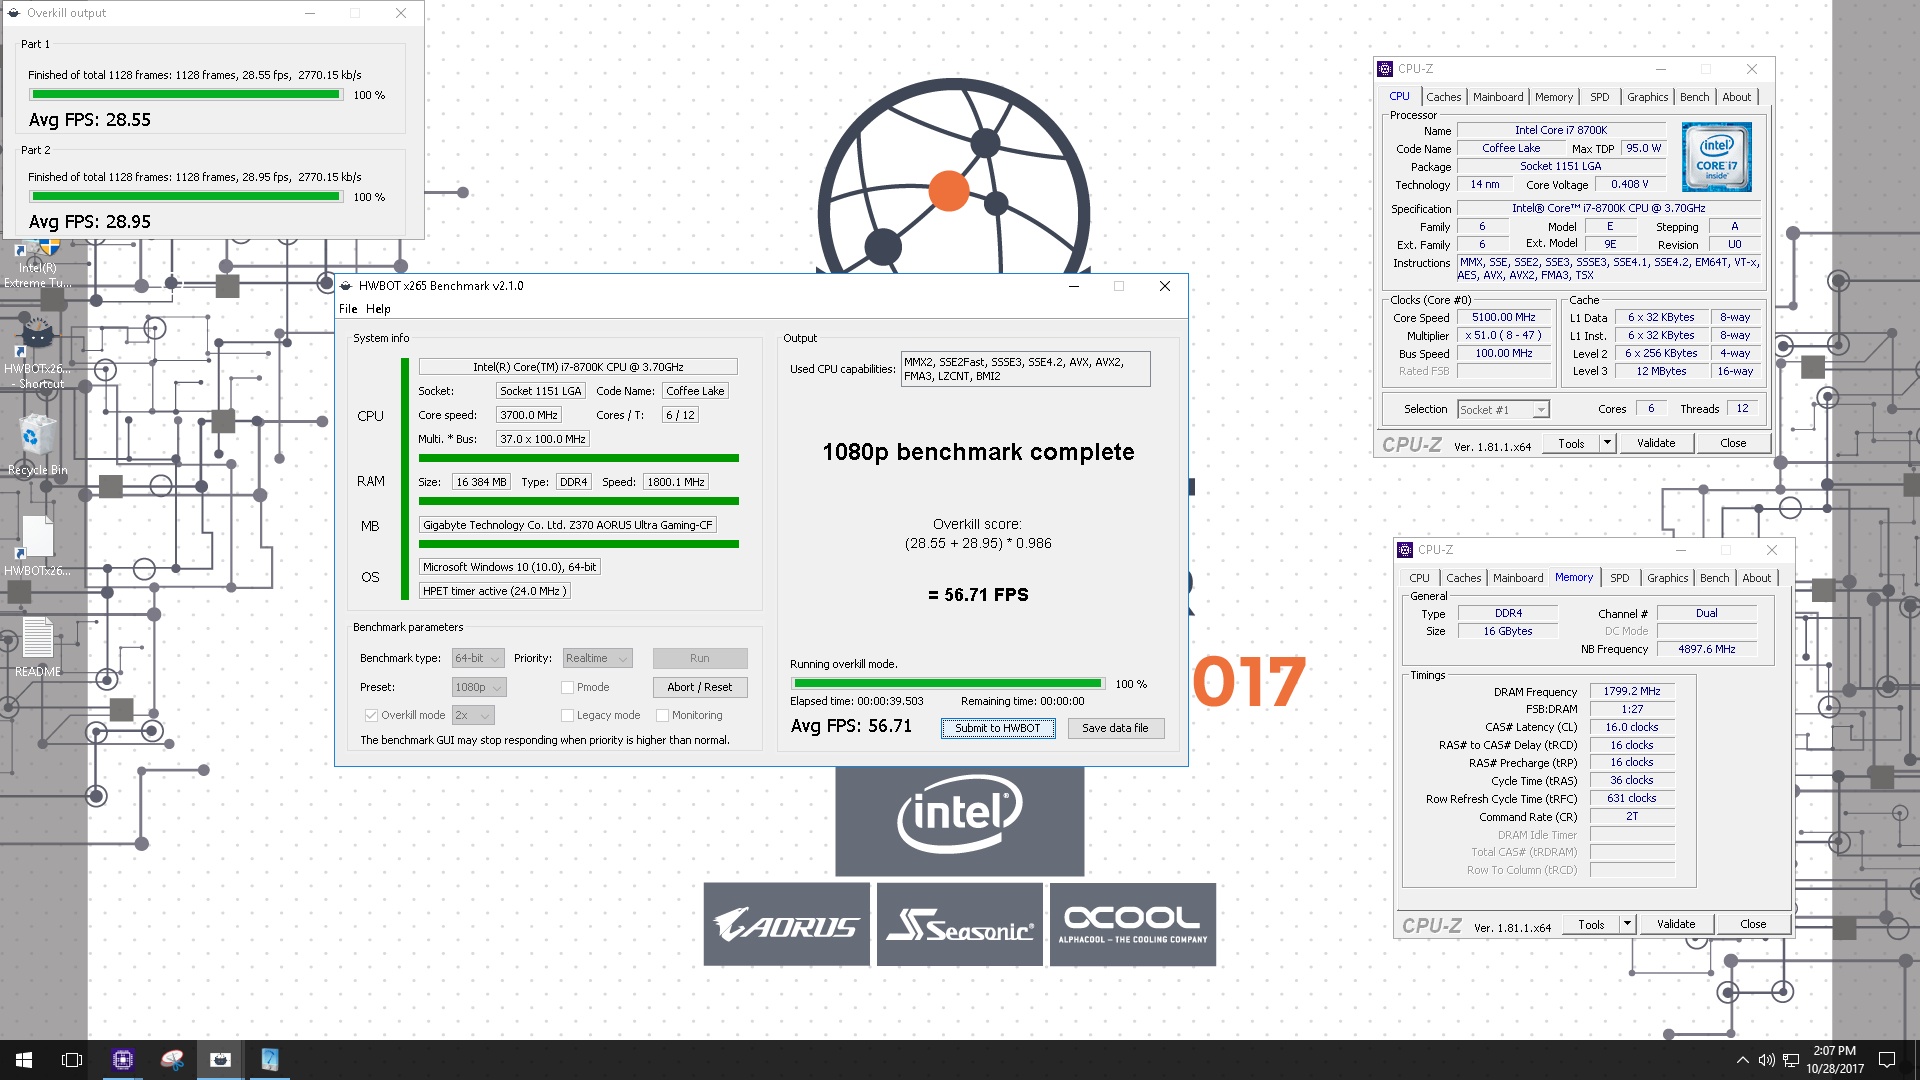Open About tab in lower CPU-Z window
This screenshot has height=1080, width=1920.
(x=1756, y=578)
